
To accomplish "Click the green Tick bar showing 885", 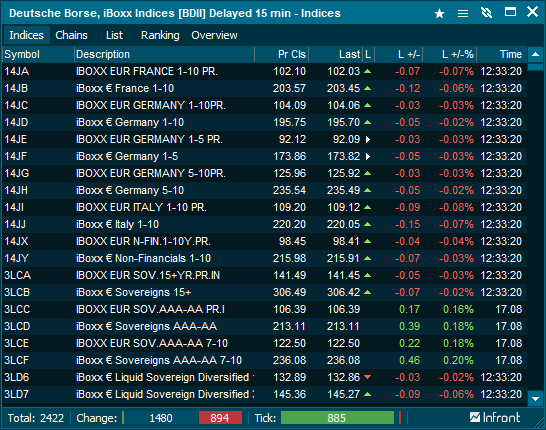I will pos(337,417).
